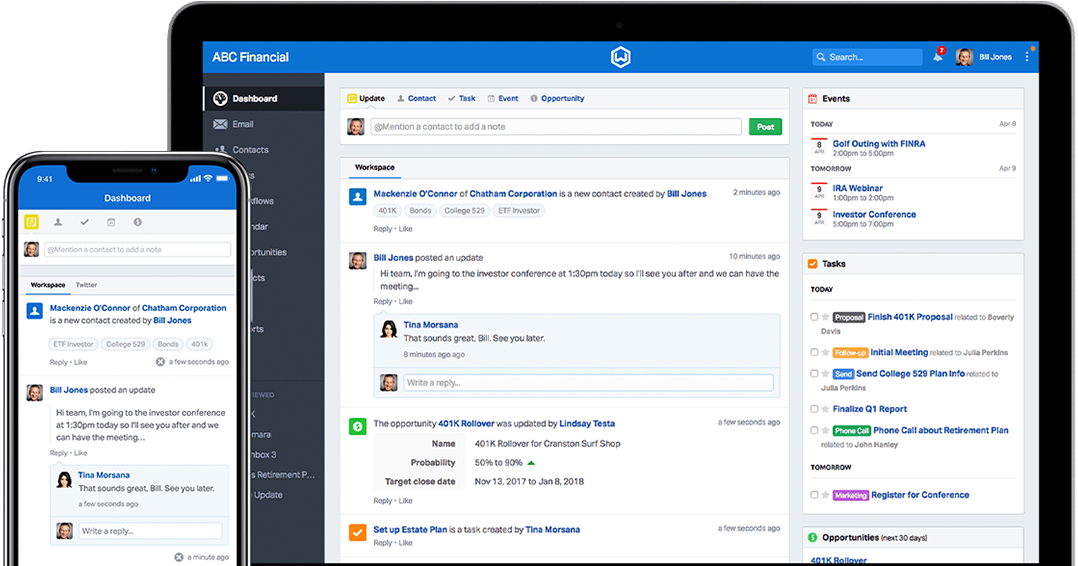Select the Update tab in composer
Viewport: 1078px width, 566px height.
click(366, 98)
